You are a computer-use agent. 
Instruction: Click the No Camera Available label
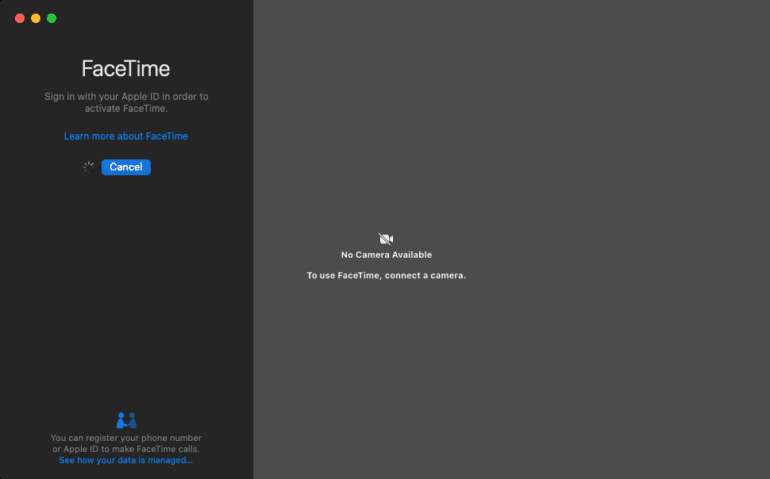(x=386, y=255)
